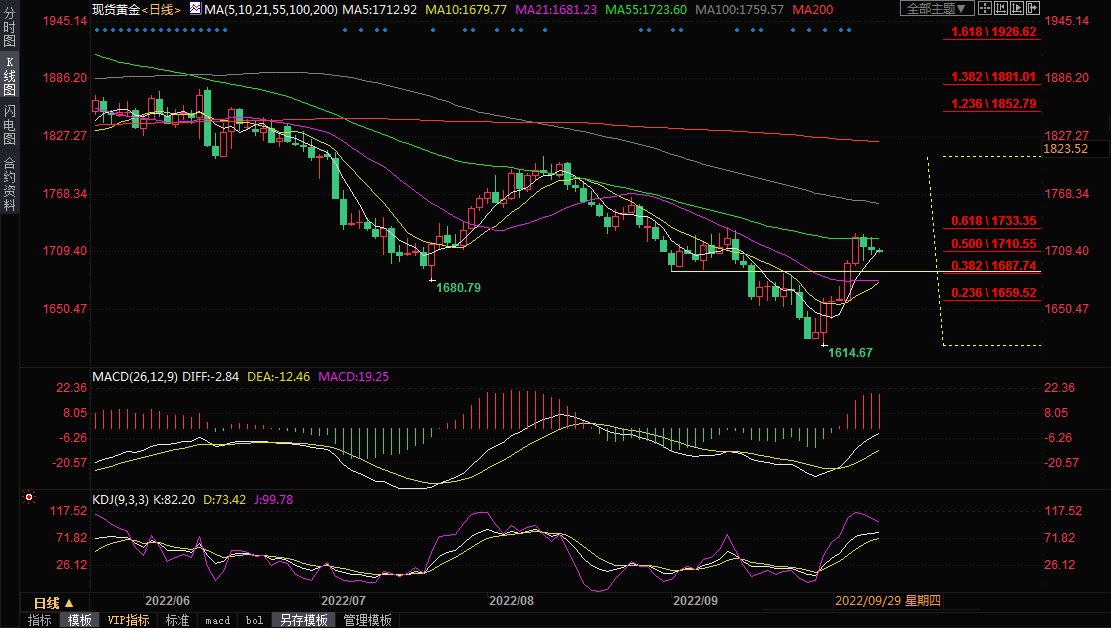This screenshot has width=1111, height=628.
Task: Click the 另存模板 button
Action: coord(303,620)
